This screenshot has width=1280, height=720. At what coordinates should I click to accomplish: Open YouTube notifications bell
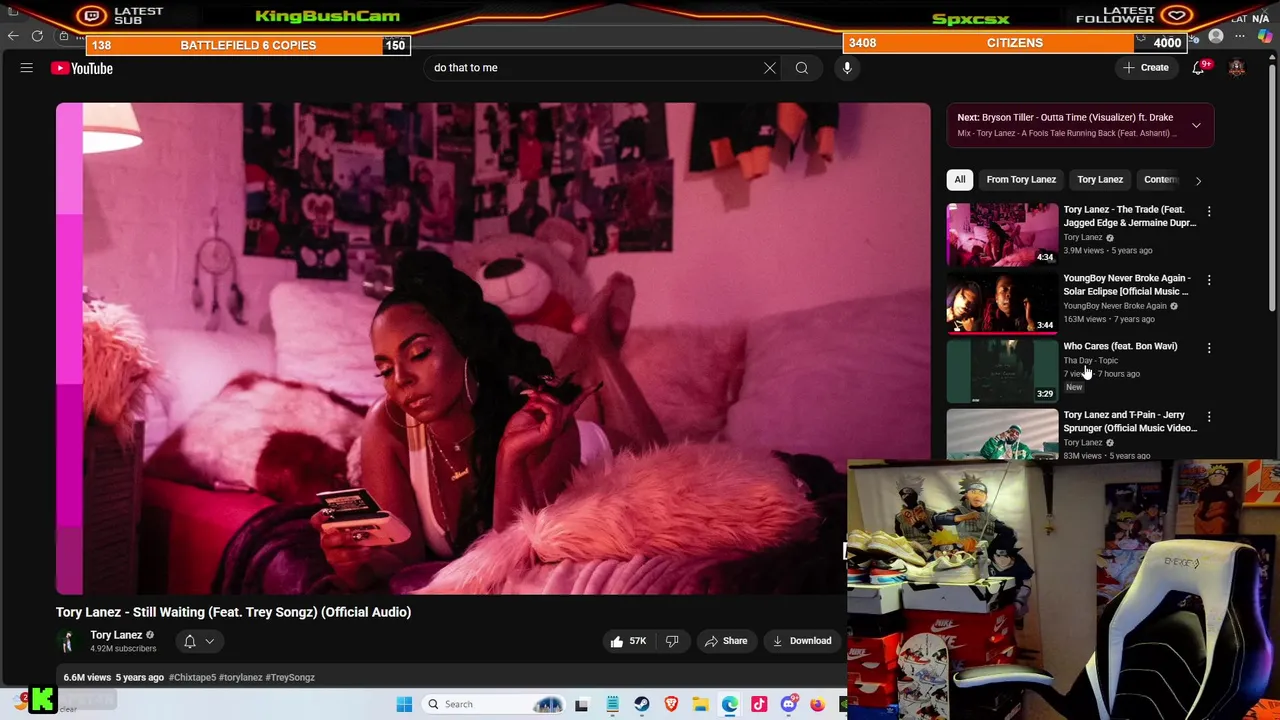[1198, 68]
